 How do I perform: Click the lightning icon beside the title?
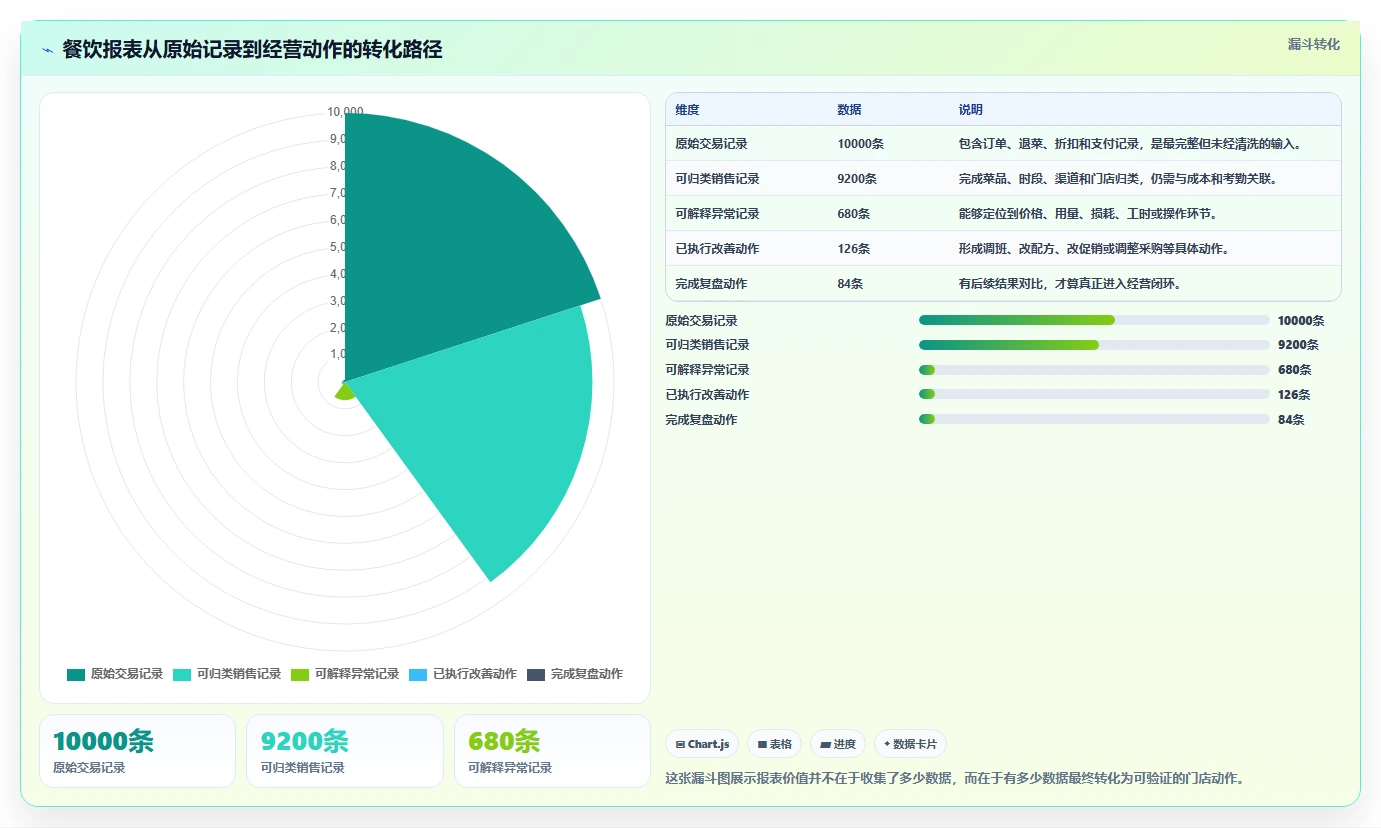47,50
